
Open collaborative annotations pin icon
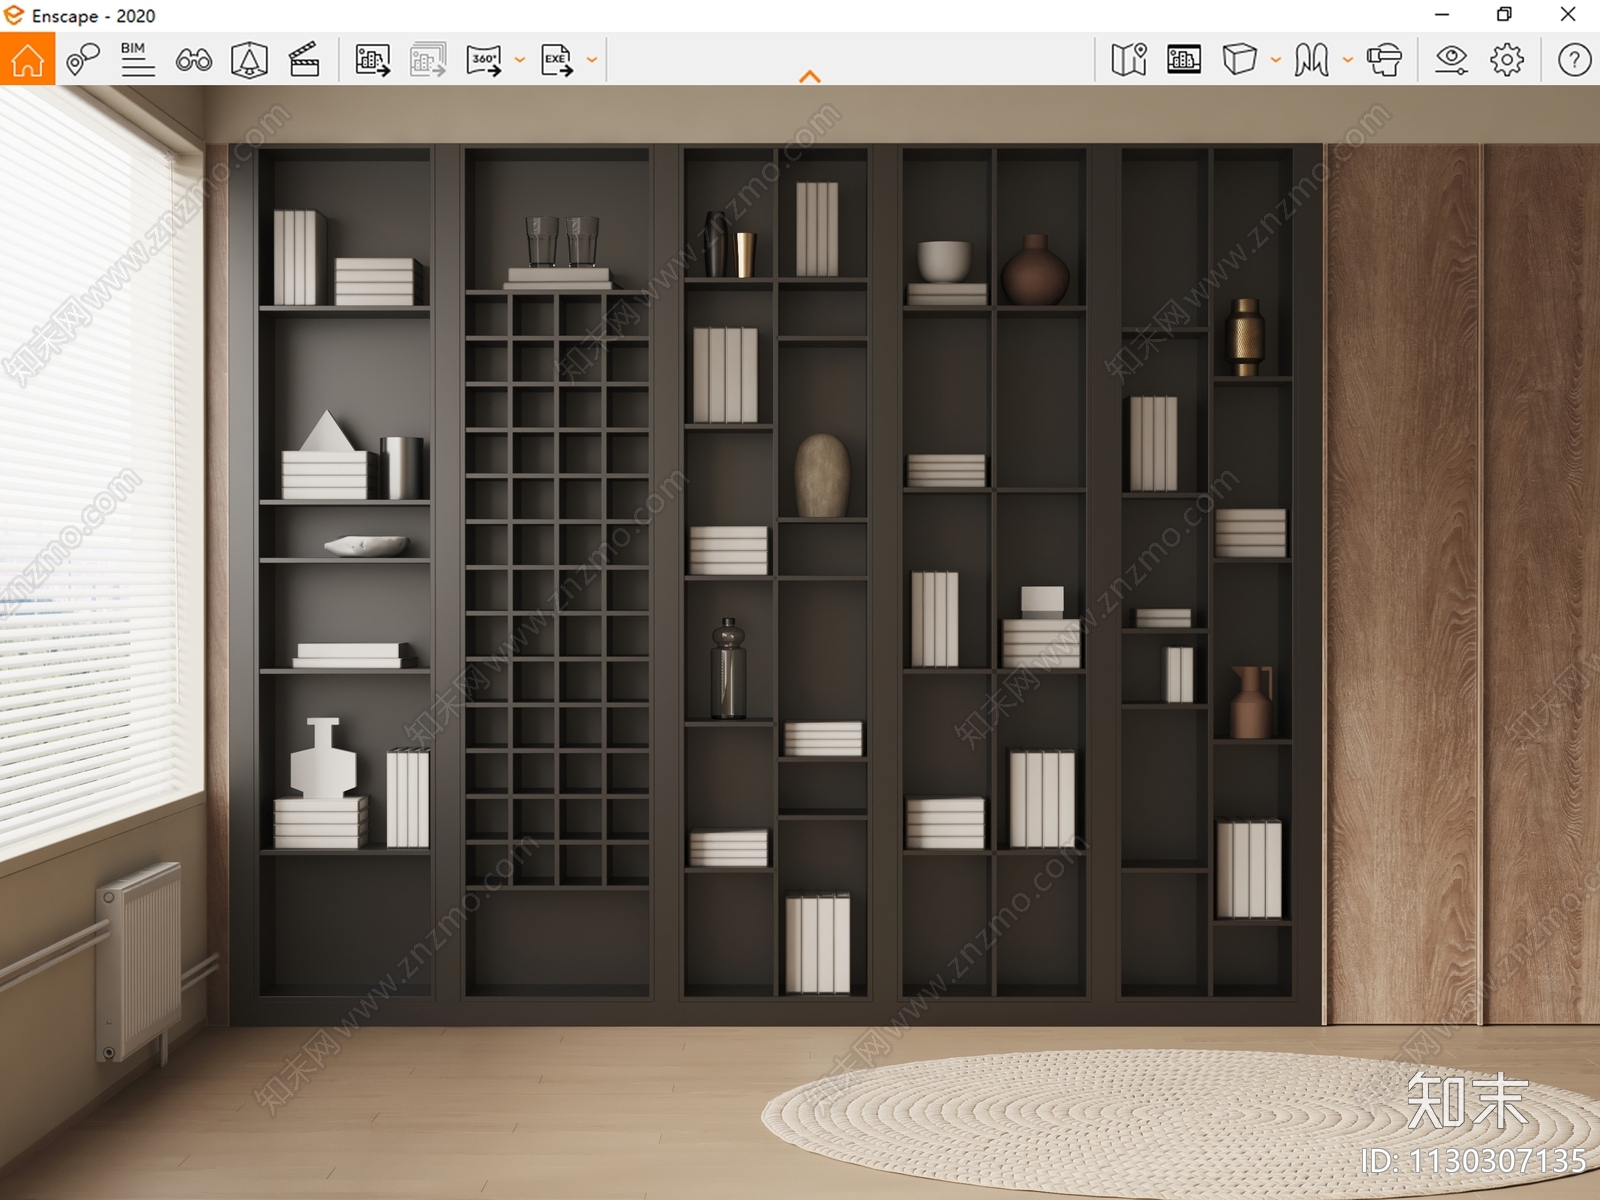point(83,60)
